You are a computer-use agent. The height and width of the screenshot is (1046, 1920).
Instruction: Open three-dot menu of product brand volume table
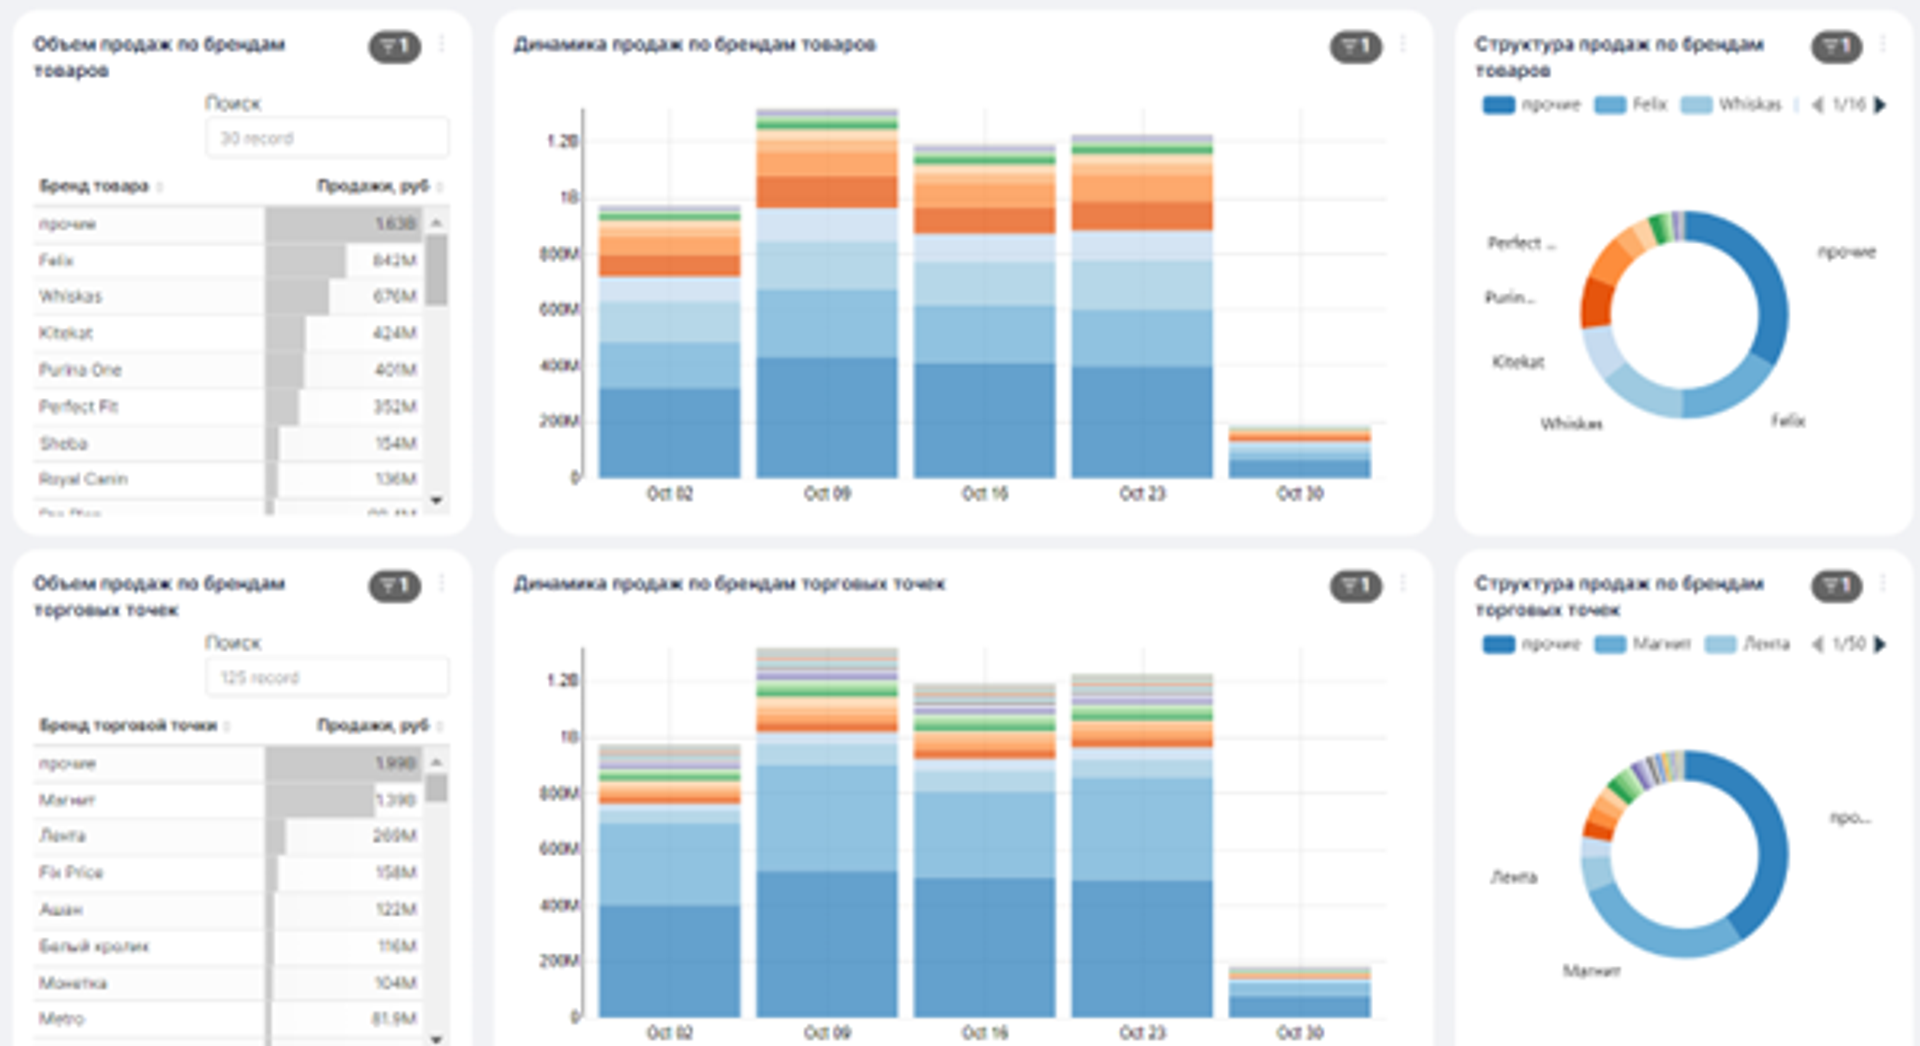(x=441, y=45)
